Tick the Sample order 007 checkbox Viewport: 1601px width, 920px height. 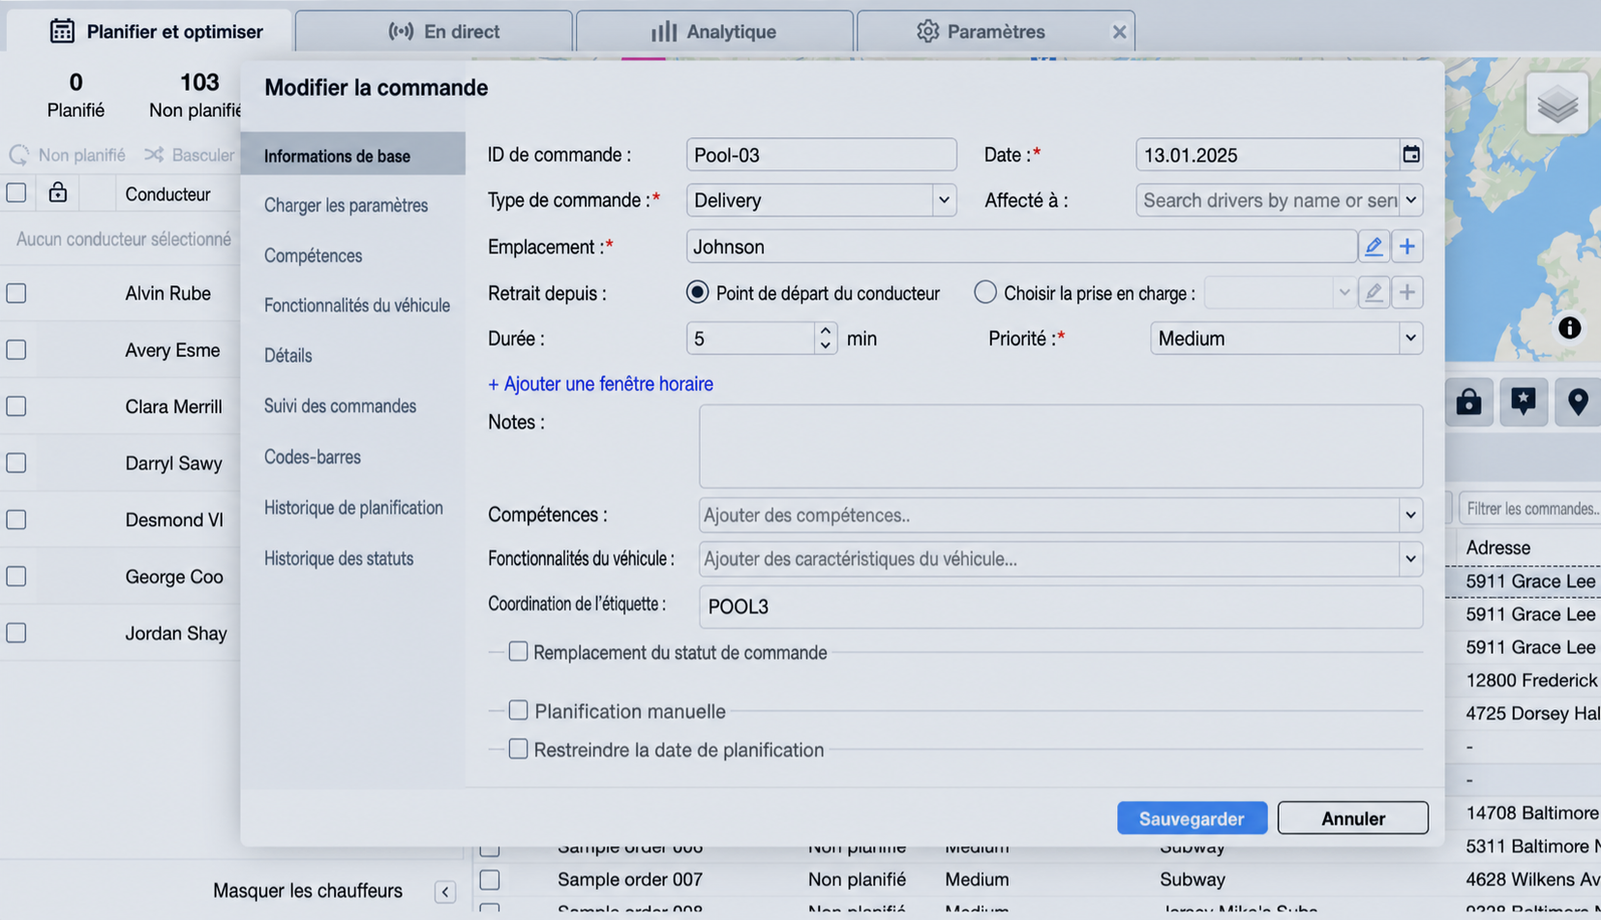coord(489,880)
